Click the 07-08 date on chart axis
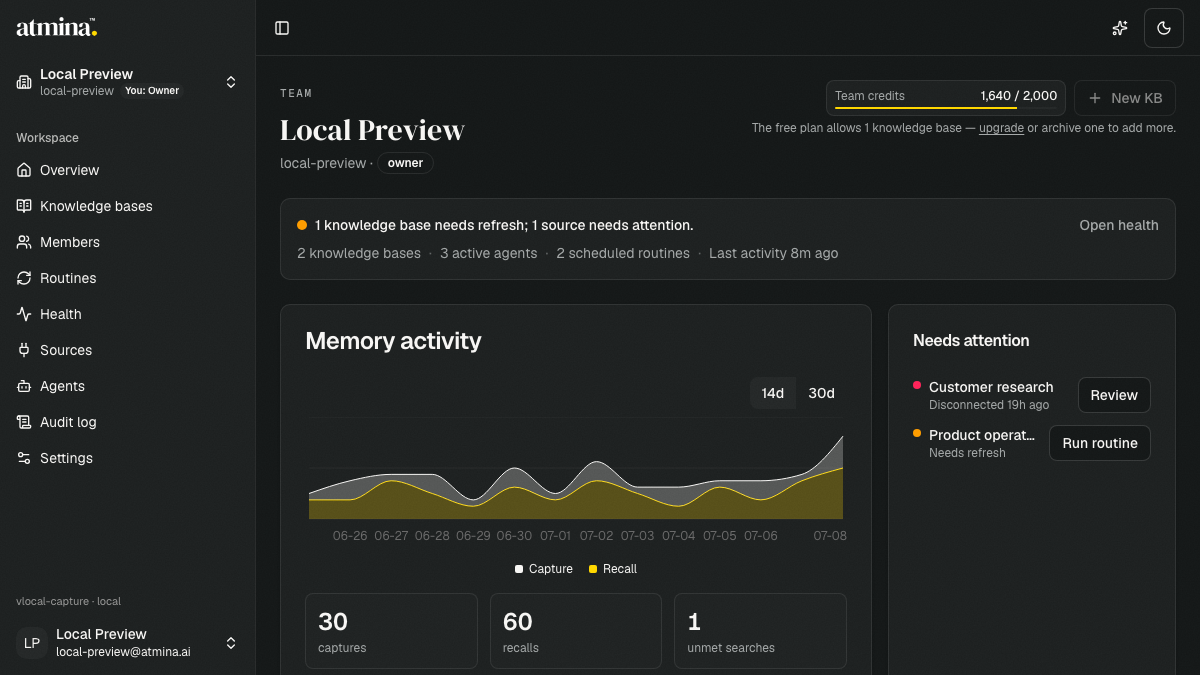This screenshot has height=675, width=1200. (830, 536)
